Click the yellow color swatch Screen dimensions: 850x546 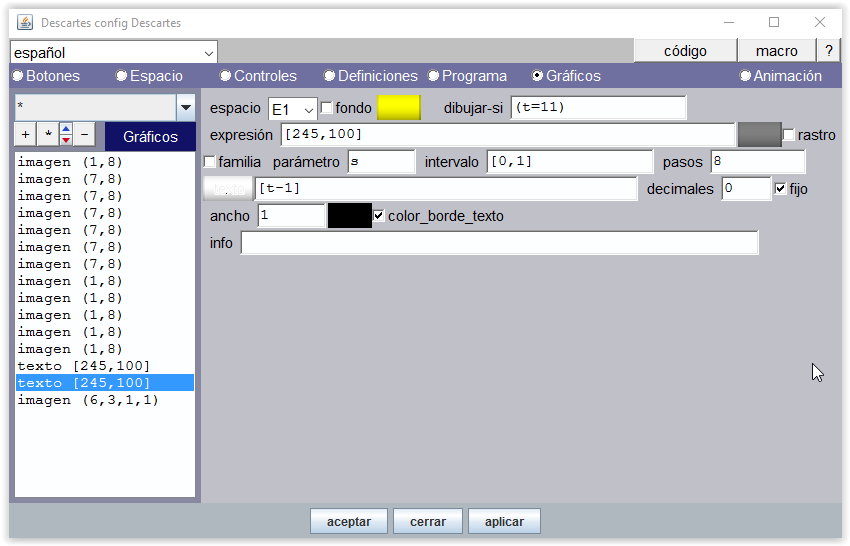pyautogui.click(x=398, y=108)
